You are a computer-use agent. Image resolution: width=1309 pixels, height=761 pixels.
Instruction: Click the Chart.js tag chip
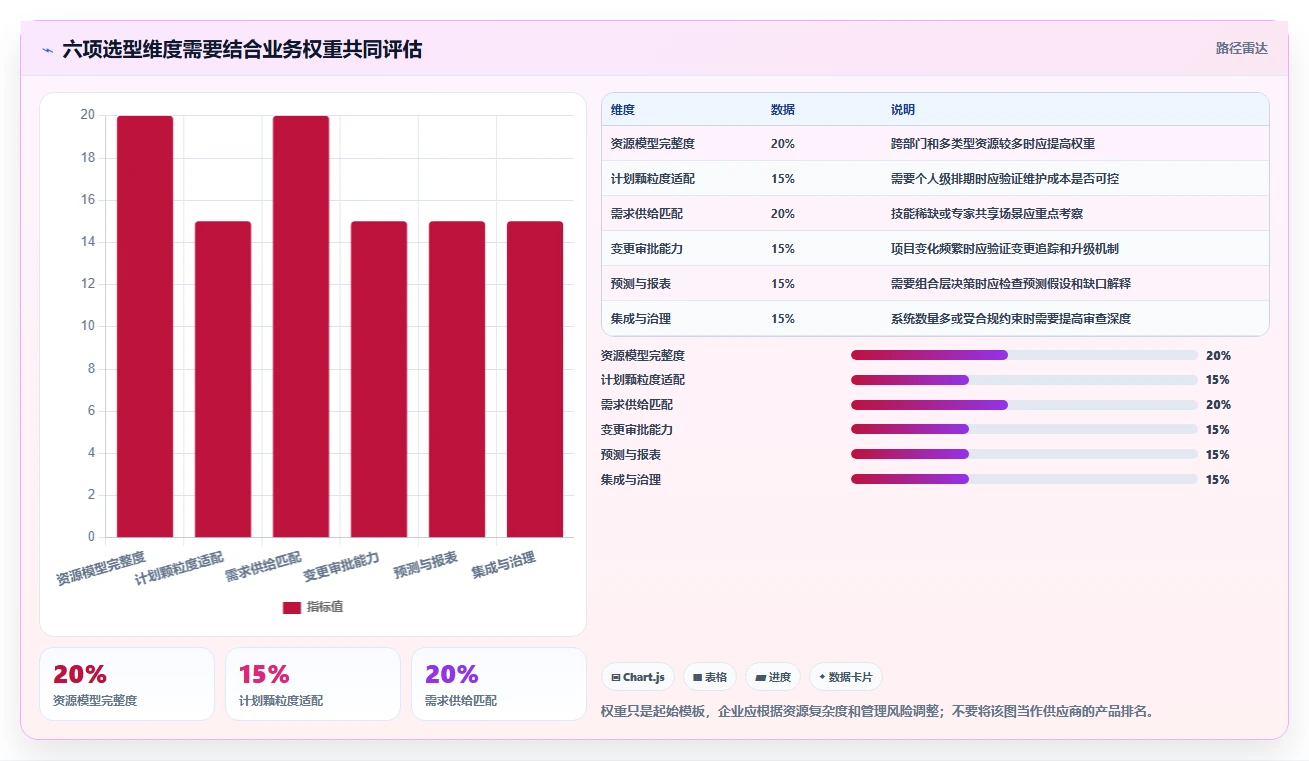coord(638,677)
